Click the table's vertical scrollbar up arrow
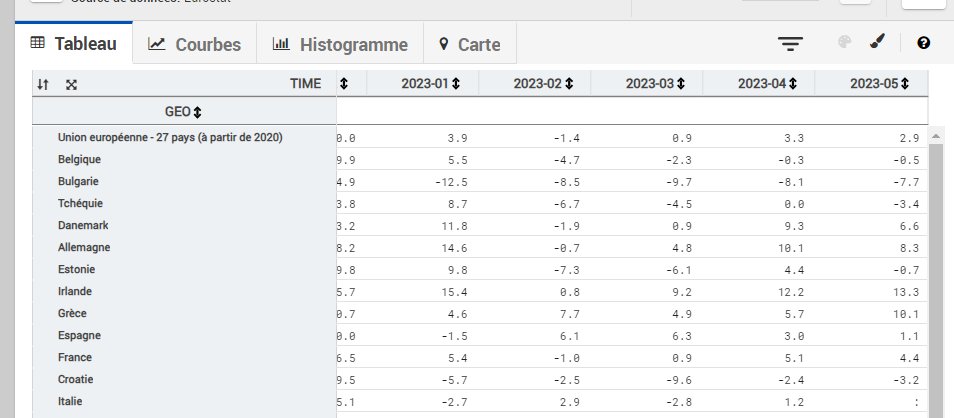Viewport: 954px width, 418px height. tap(936, 135)
